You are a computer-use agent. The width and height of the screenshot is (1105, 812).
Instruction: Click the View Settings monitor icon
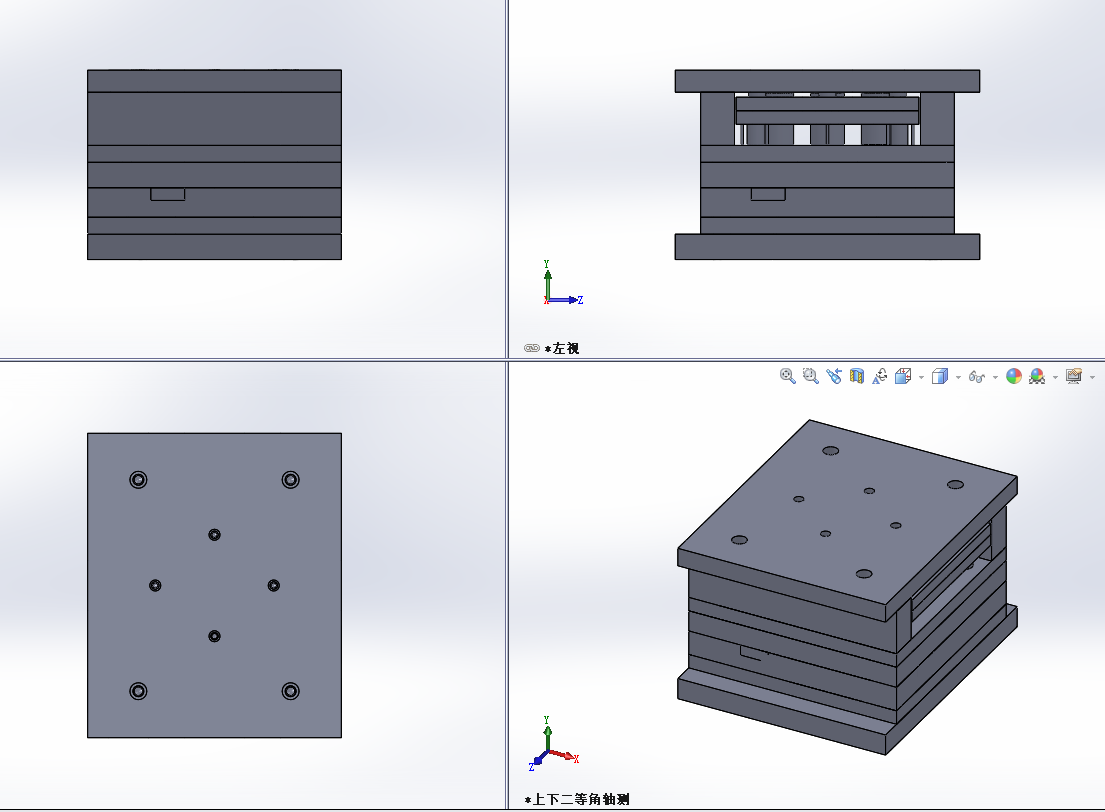[x=1074, y=376]
